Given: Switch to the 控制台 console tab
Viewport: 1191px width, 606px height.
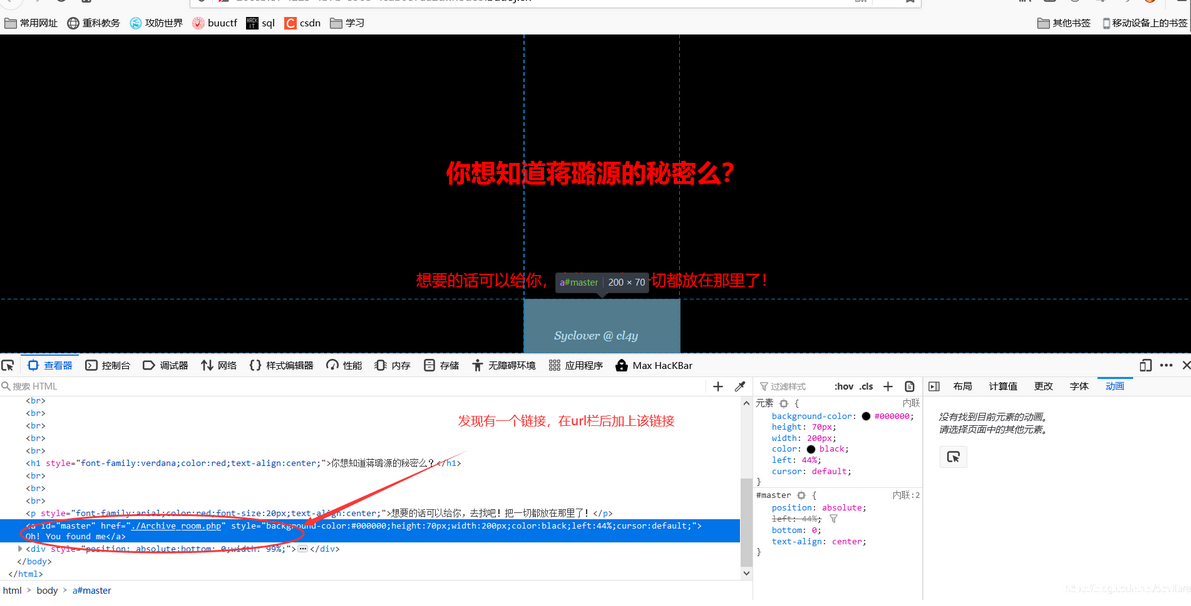Looking at the screenshot, I should [x=108, y=365].
